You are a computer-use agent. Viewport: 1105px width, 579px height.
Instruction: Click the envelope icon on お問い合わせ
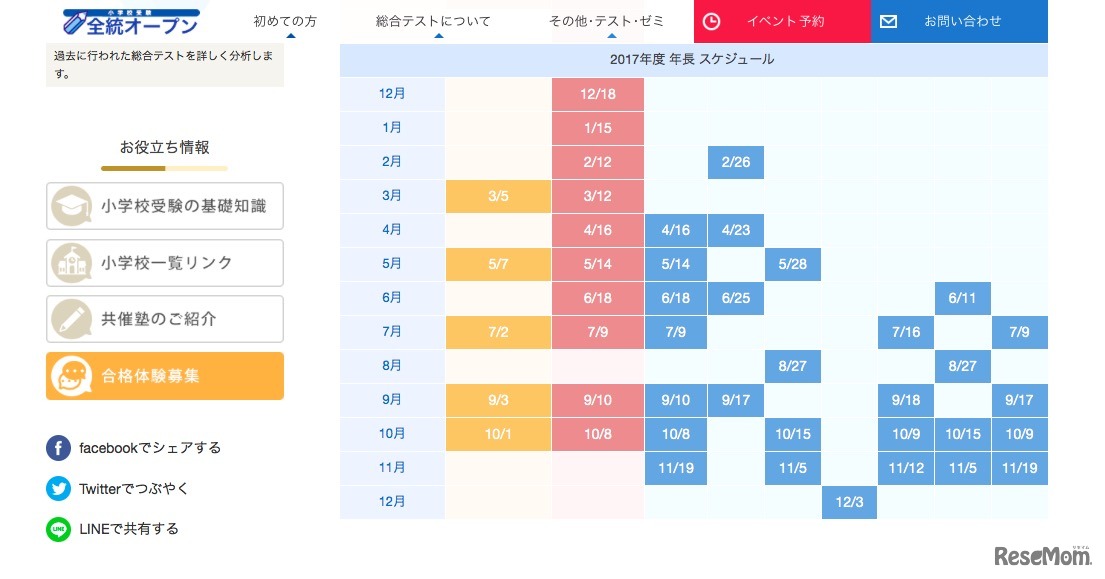888,21
